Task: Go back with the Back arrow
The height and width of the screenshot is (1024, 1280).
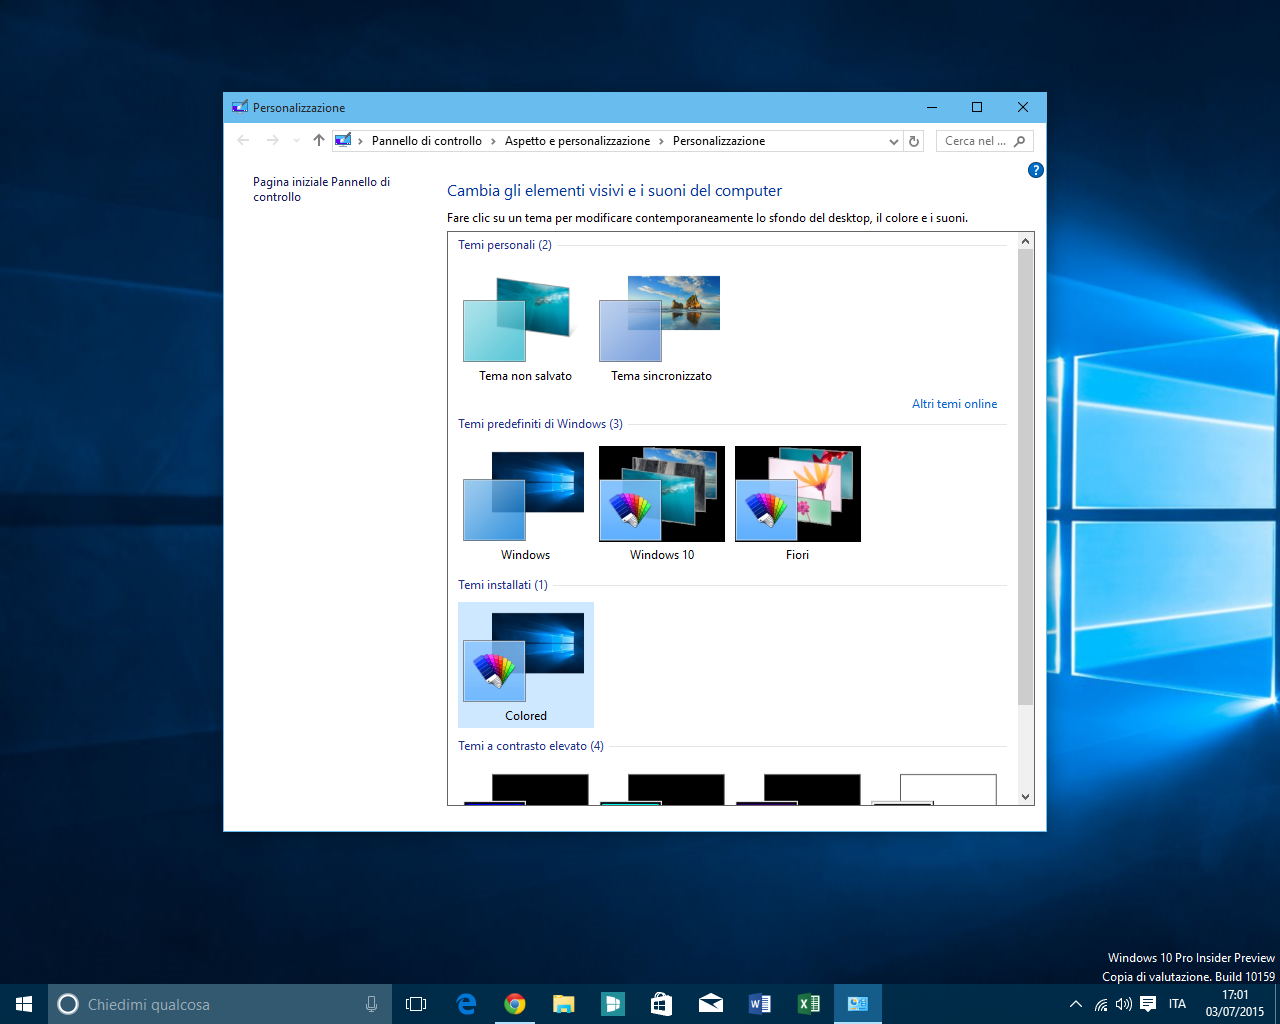Action: 243,140
